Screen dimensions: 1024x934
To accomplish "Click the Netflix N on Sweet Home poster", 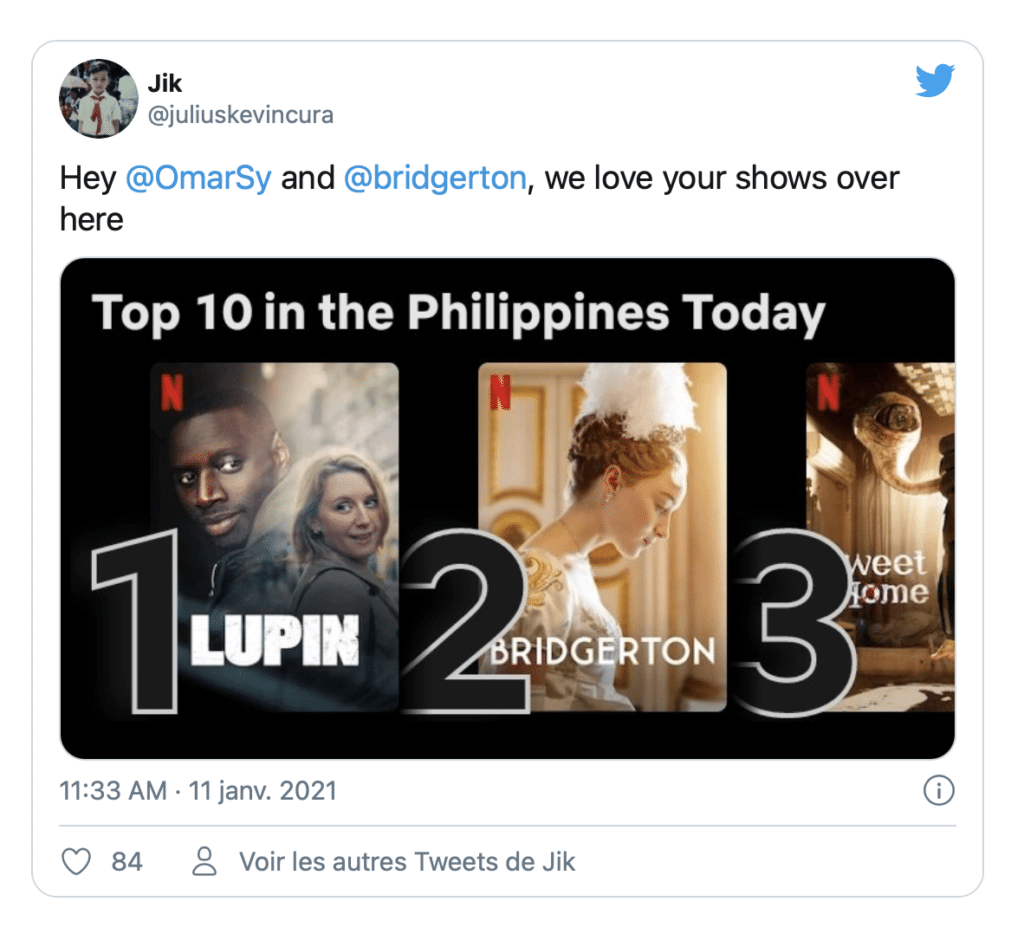I will pos(828,393).
